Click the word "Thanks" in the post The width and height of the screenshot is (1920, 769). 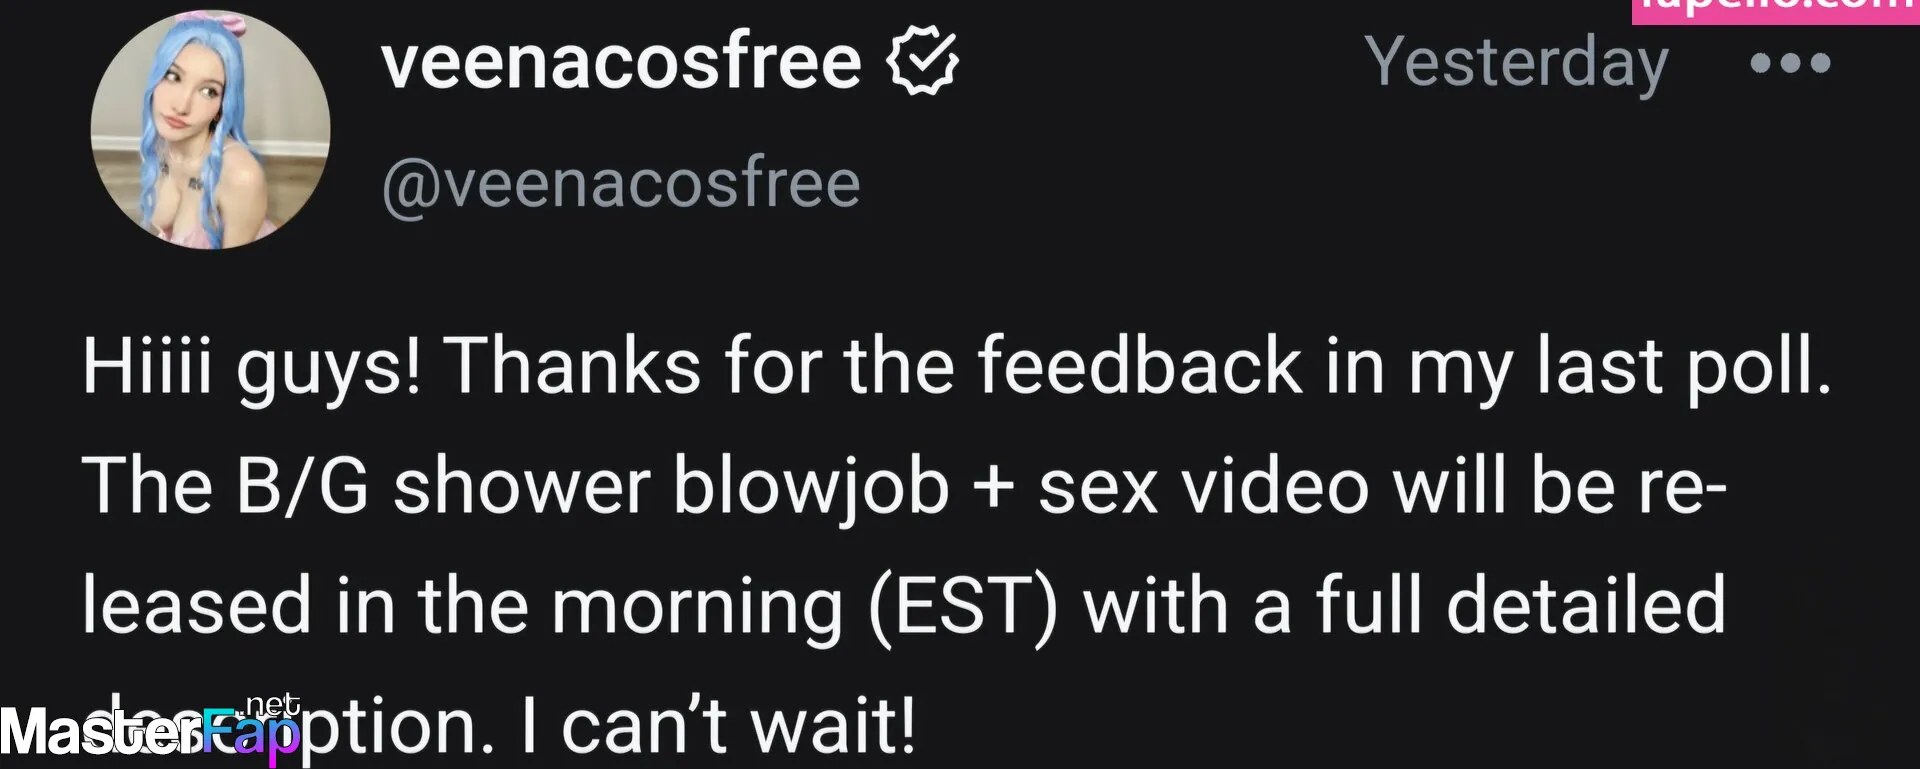pos(572,365)
